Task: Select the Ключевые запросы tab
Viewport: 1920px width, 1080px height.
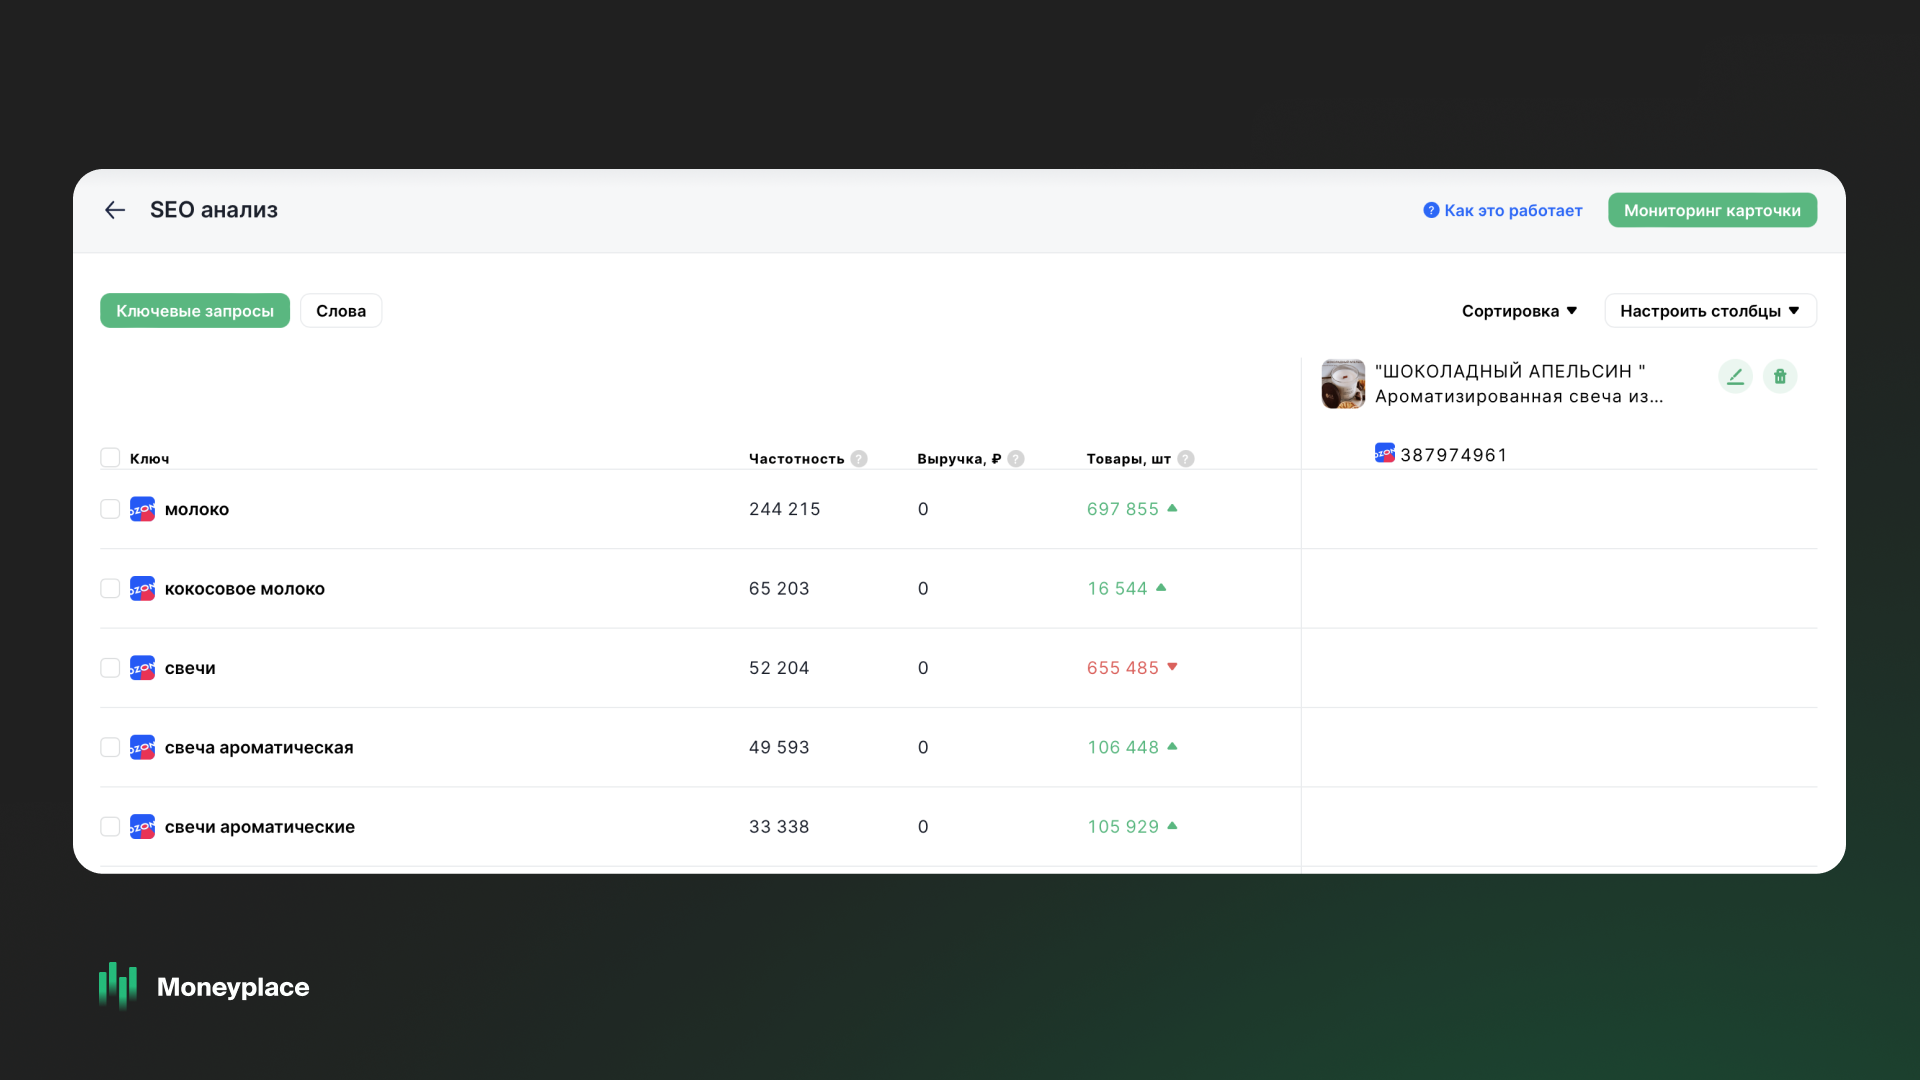Action: click(195, 311)
